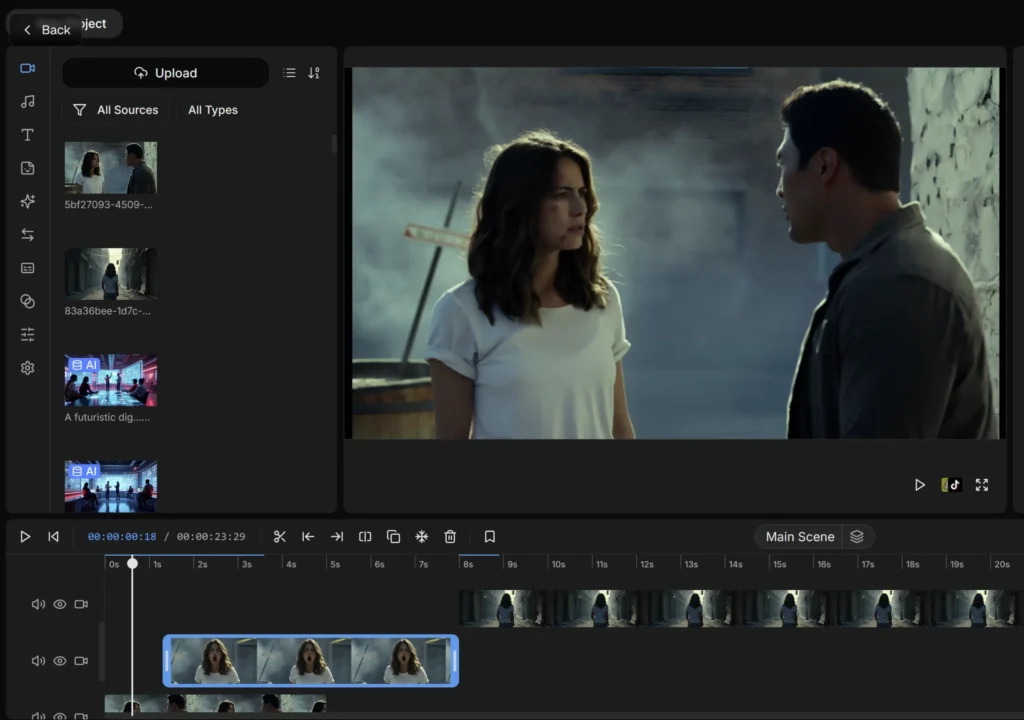This screenshot has height=720, width=1024.
Task: Click the scissors split clip tool
Action: click(x=280, y=537)
